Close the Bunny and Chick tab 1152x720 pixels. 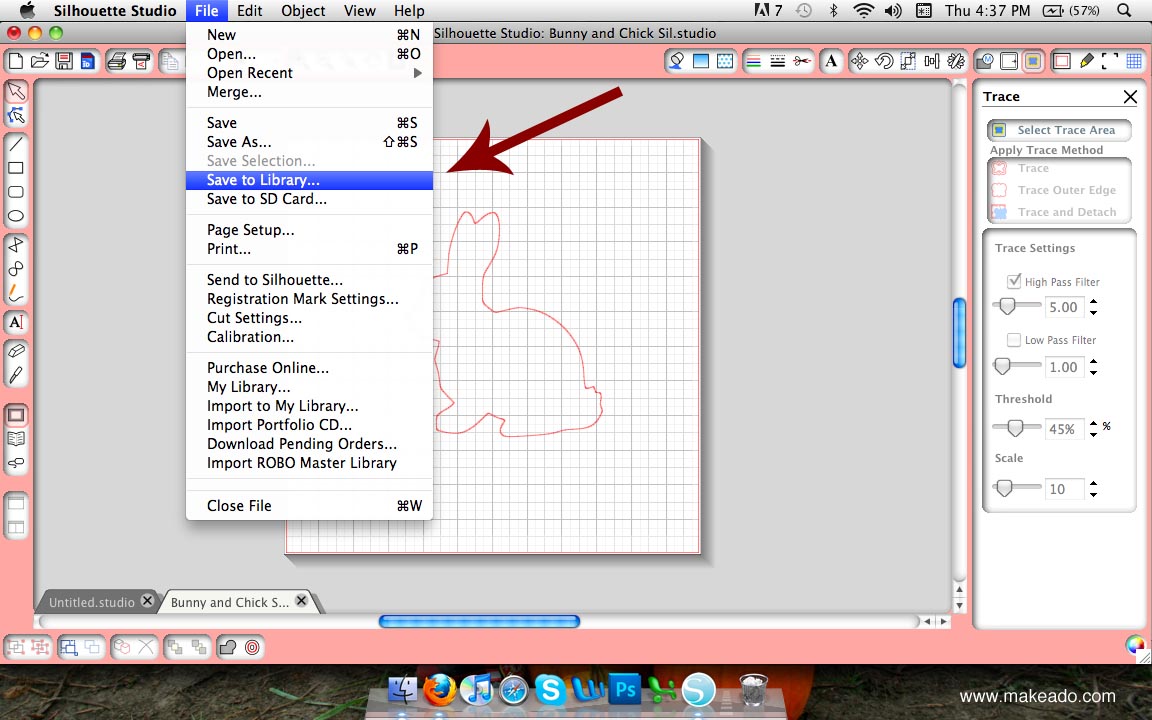click(x=301, y=600)
